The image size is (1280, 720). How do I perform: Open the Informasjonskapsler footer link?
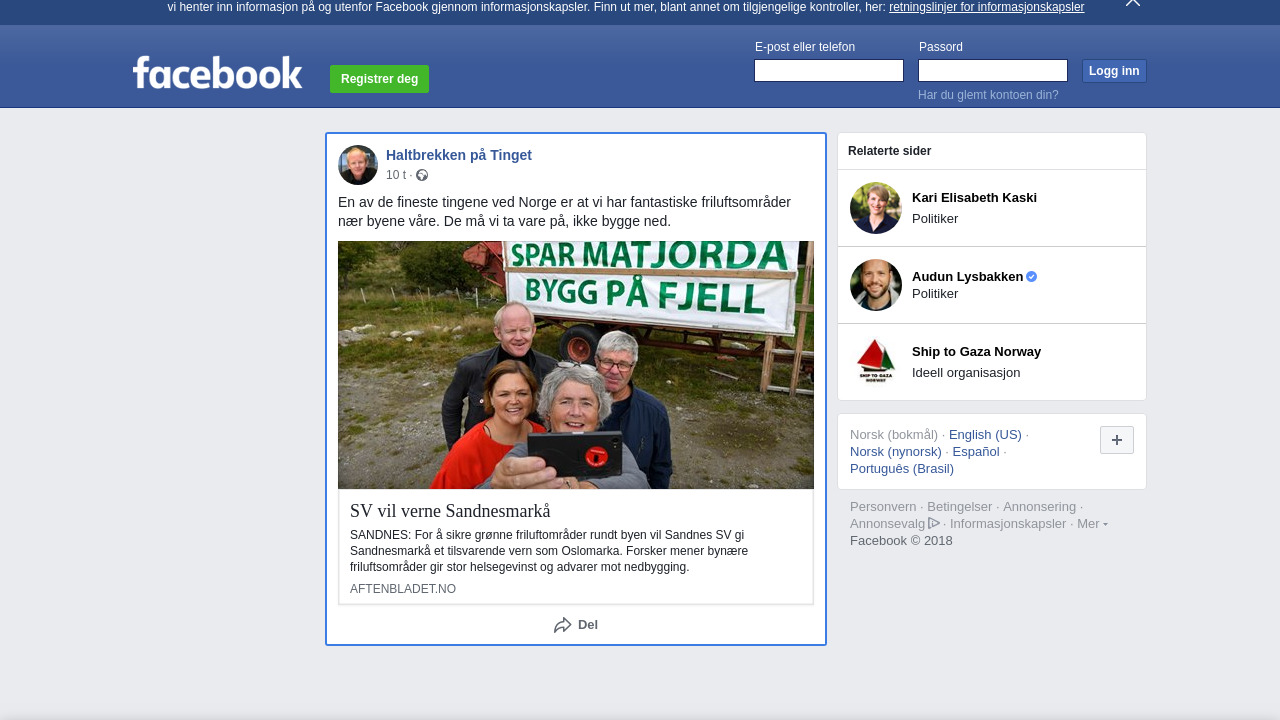click(1008, 524)
